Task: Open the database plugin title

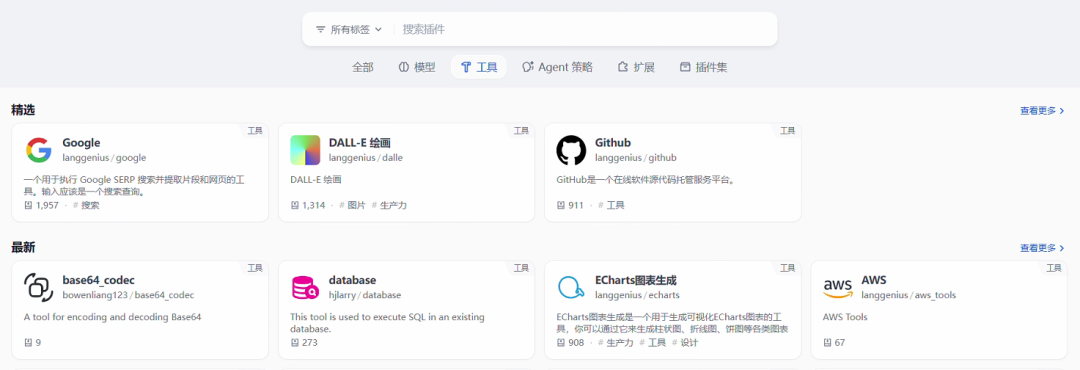Action: (352, 280)
